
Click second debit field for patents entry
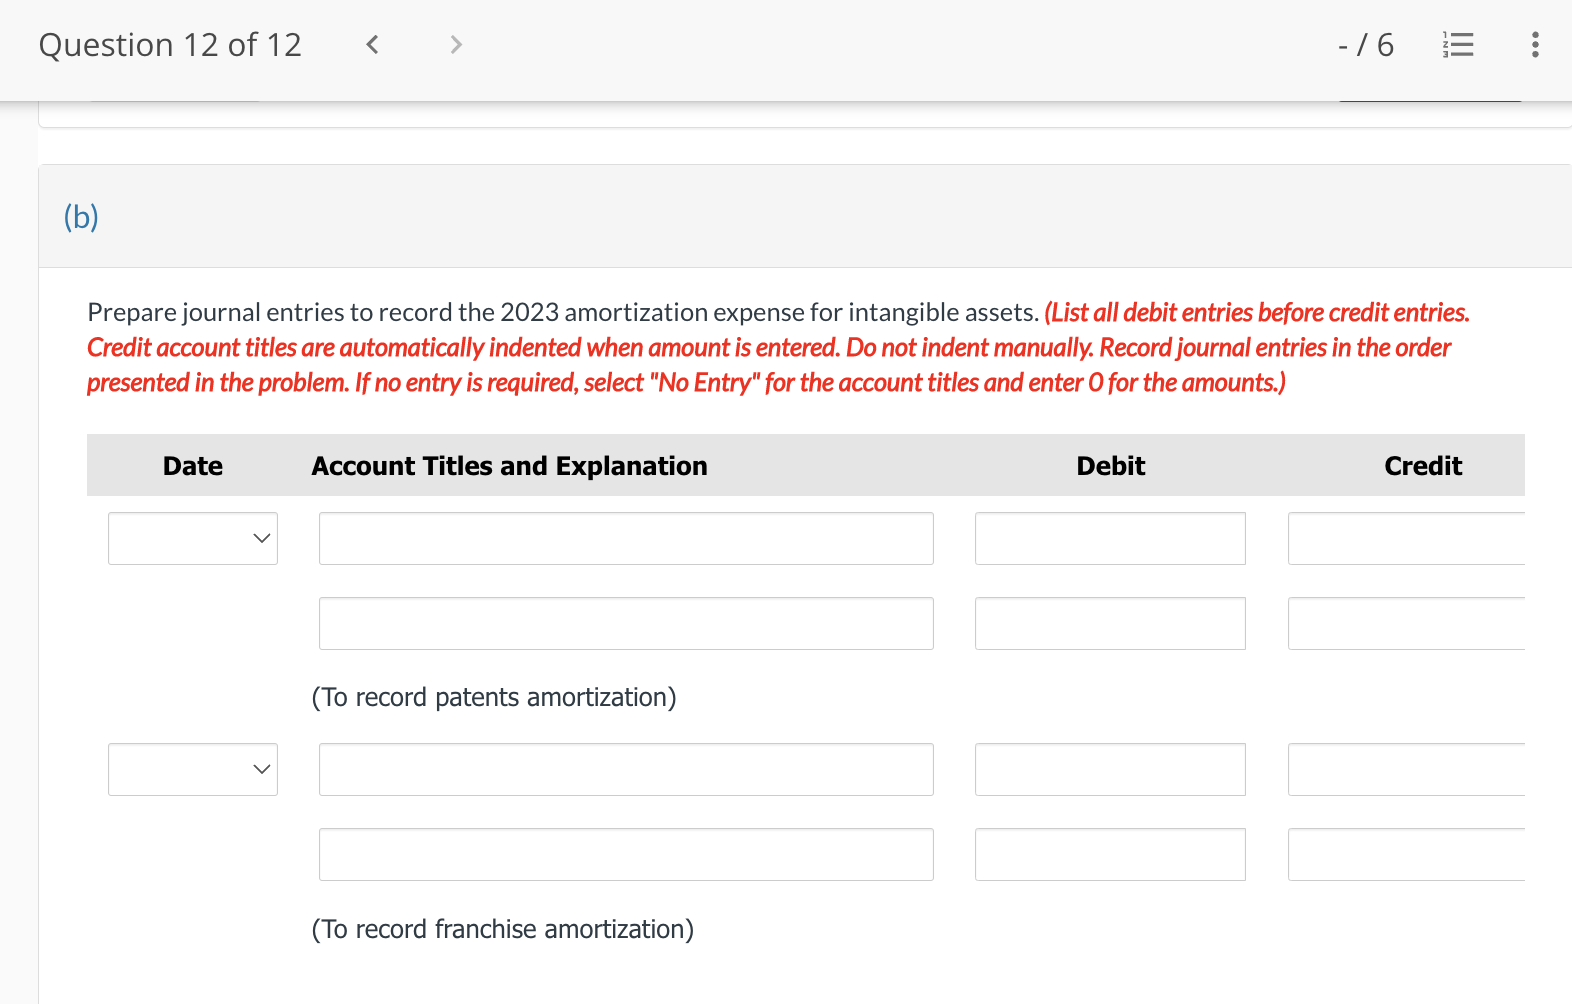[x=1110, y=623]
